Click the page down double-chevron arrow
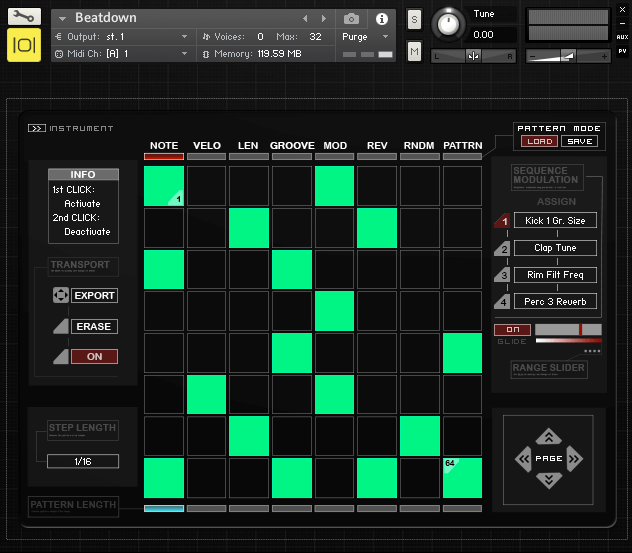 (x=548, y=481)
